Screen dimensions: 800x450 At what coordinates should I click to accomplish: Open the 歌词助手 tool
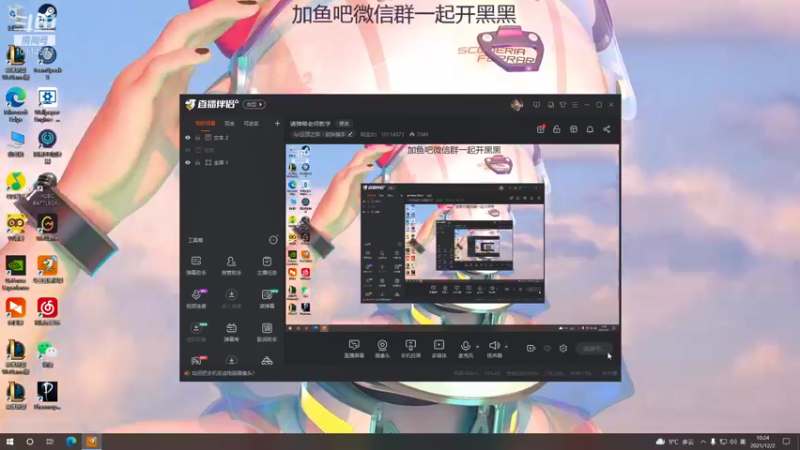266,332
